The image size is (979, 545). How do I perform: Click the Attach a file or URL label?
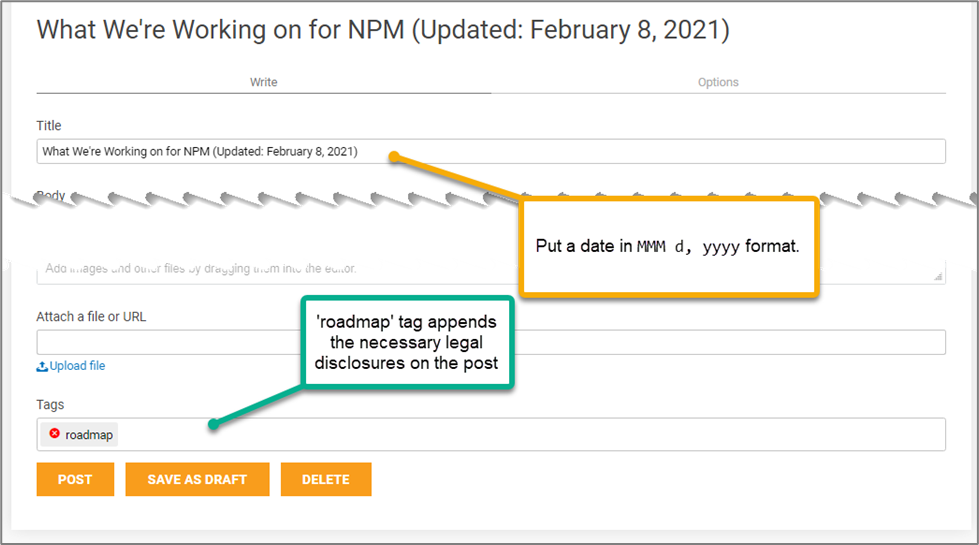tap(91, 317)
